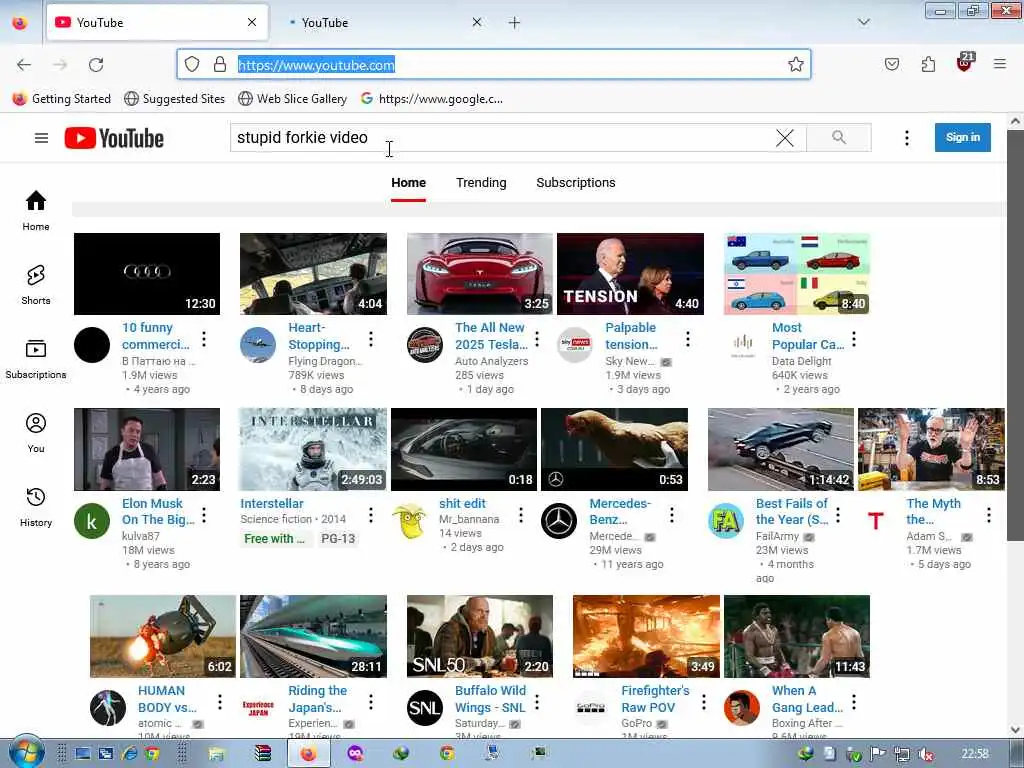Open the YouTube hamburger guide menu

coord(41,138)
